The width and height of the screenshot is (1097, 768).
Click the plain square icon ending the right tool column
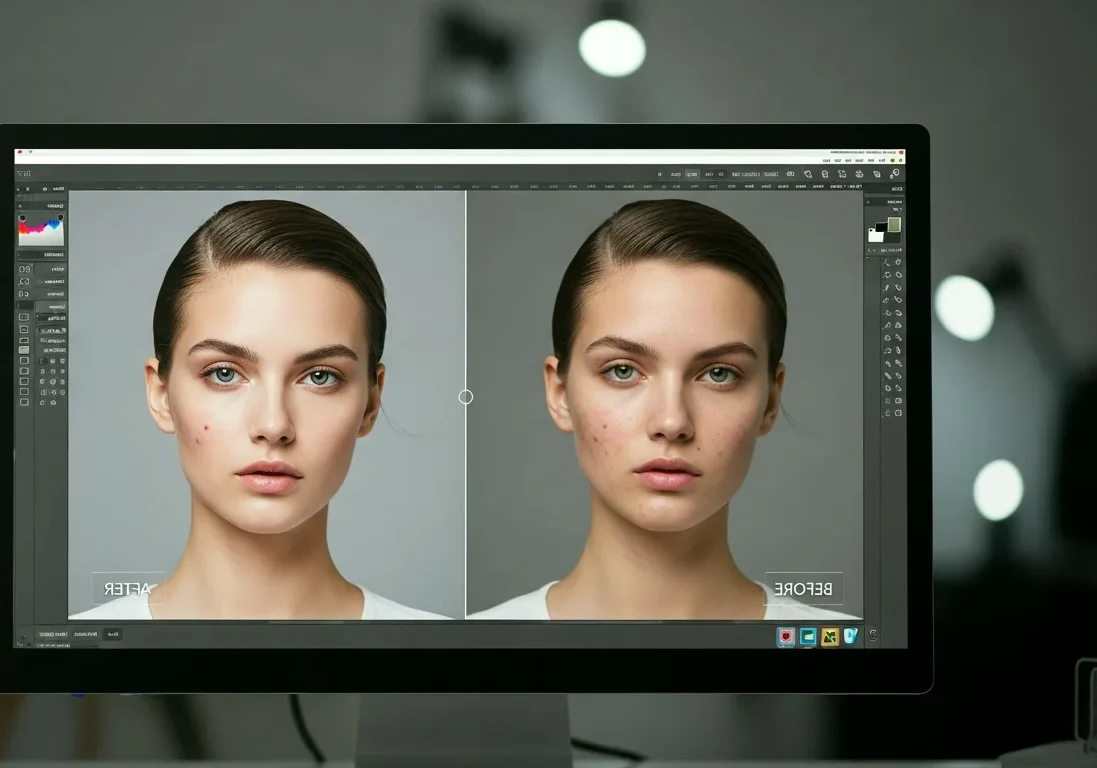pyautogui.click(x=899, y=413)
